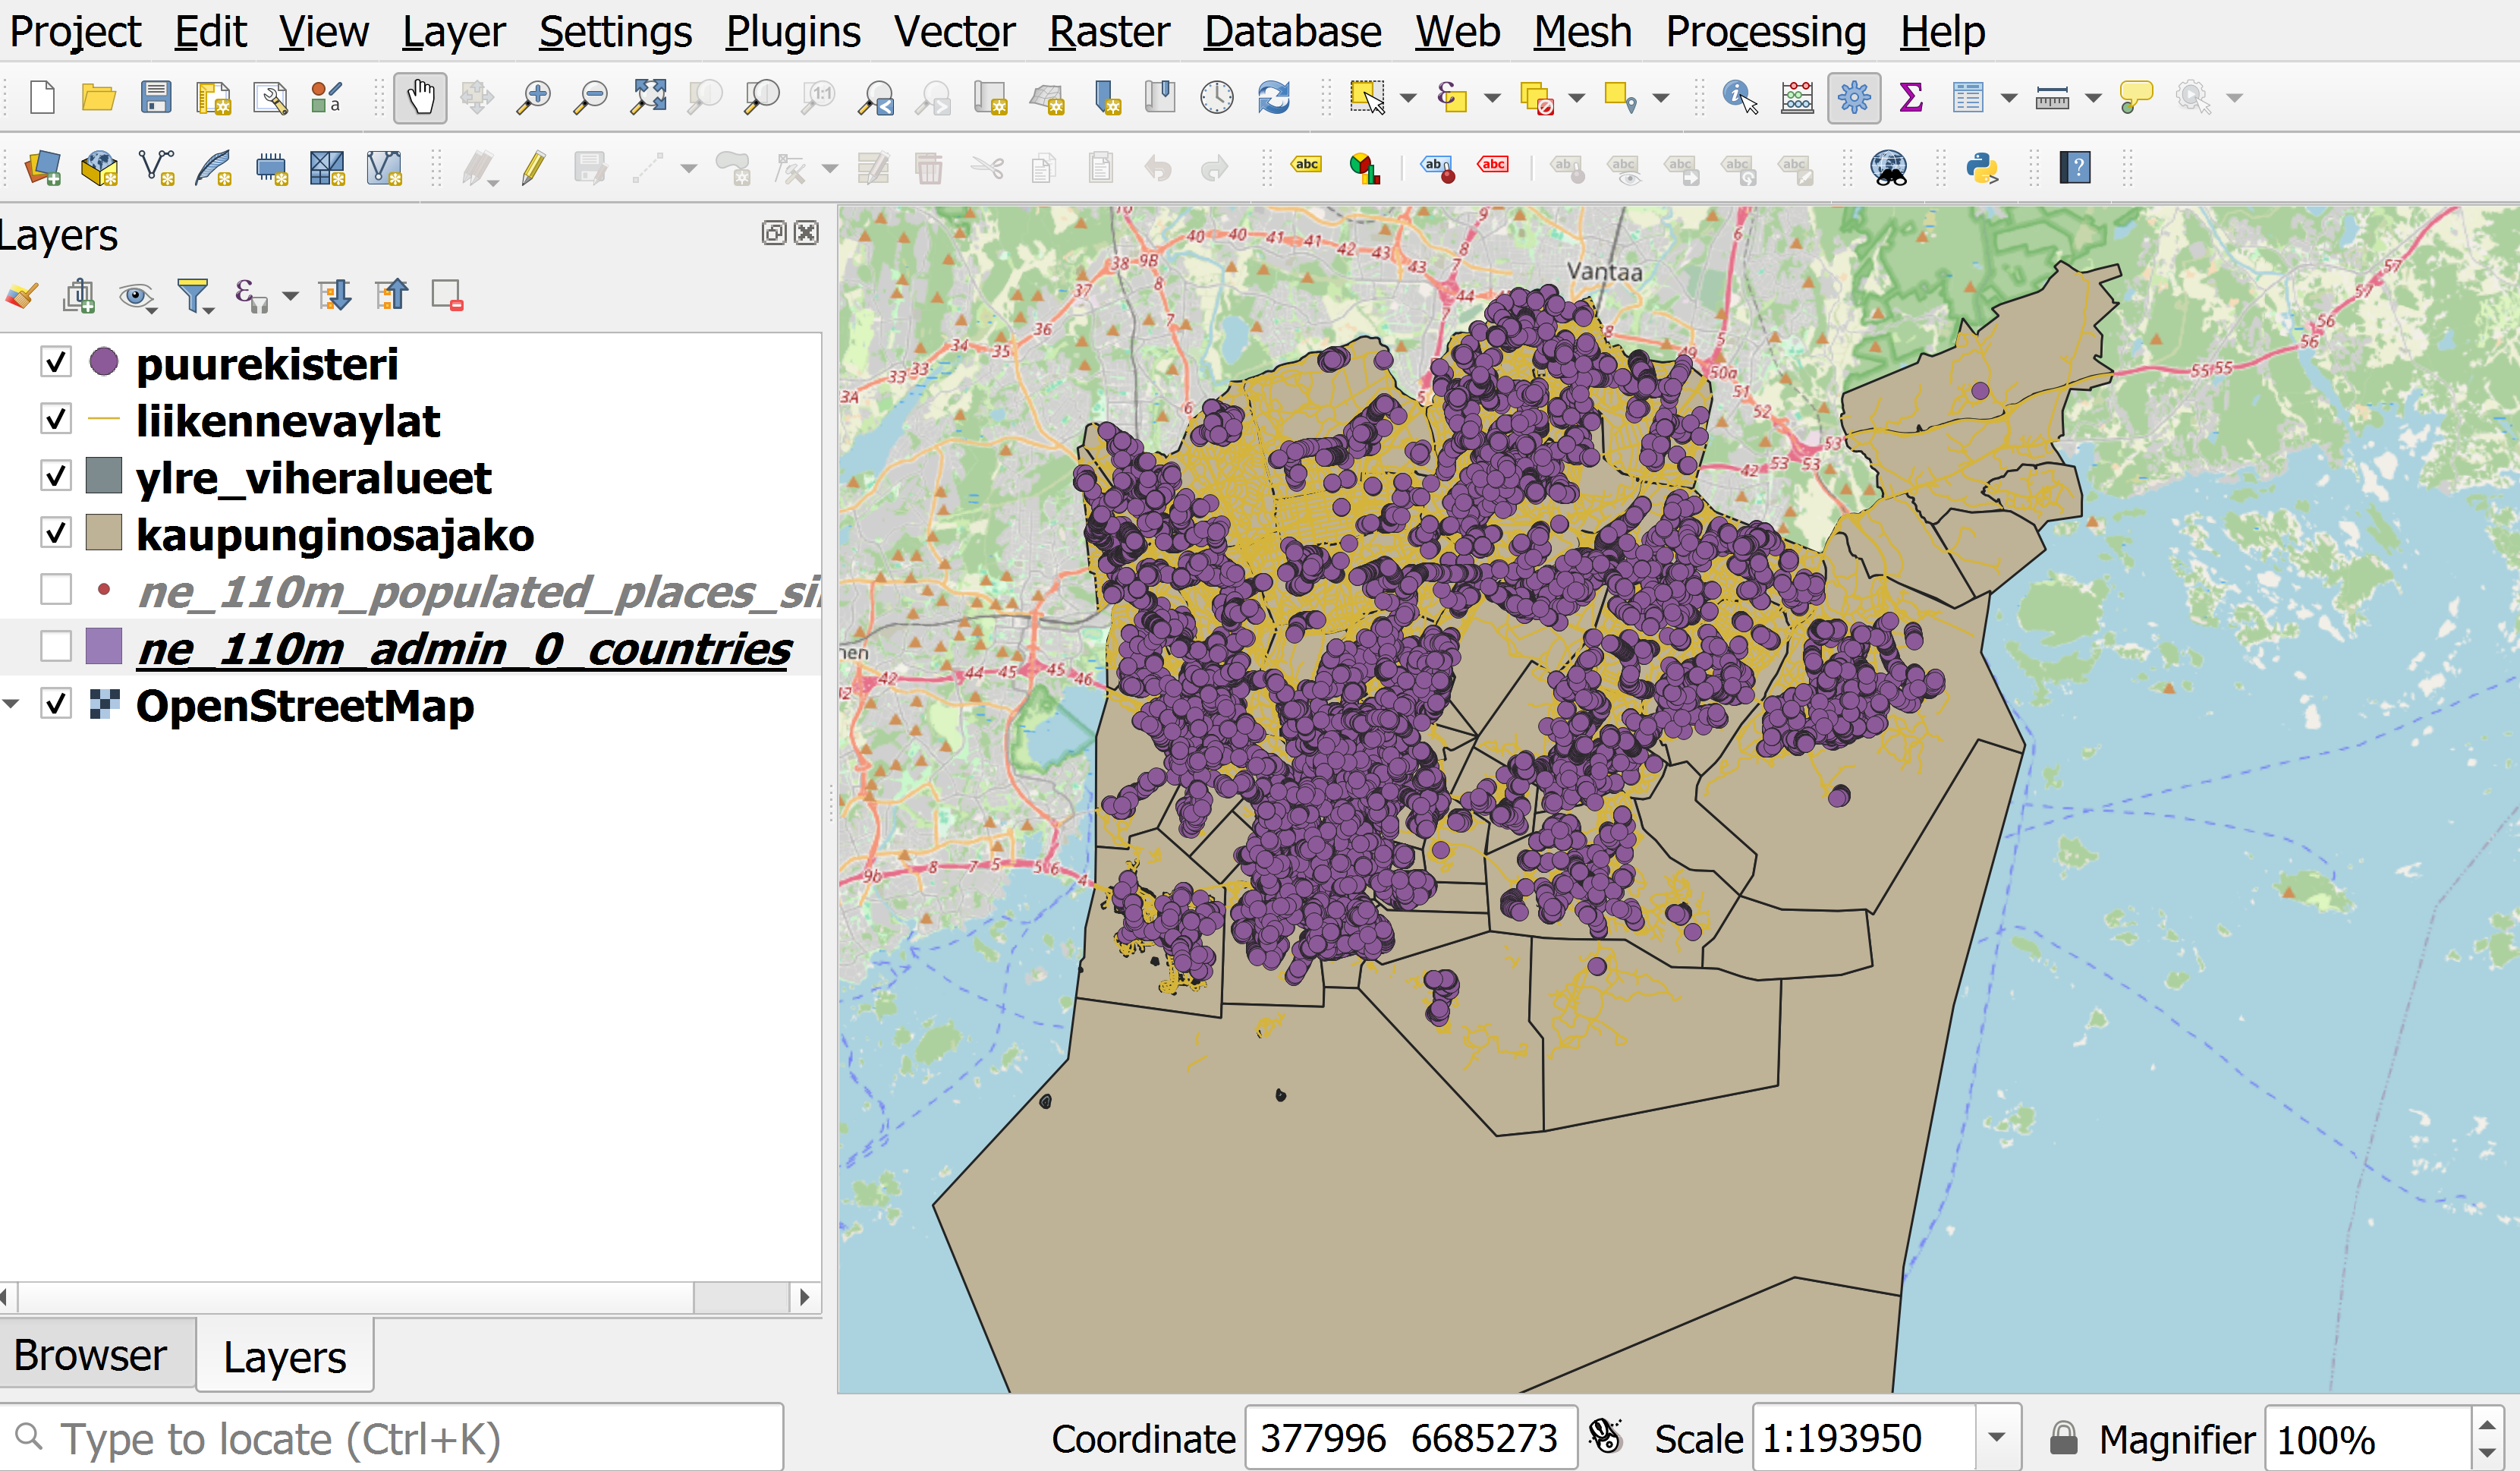Viewport: 2520px width, 1471px height.
Task: Enable the ne_110m_admin_0_countries layer checkbox
Action: (x=56, y=647)
